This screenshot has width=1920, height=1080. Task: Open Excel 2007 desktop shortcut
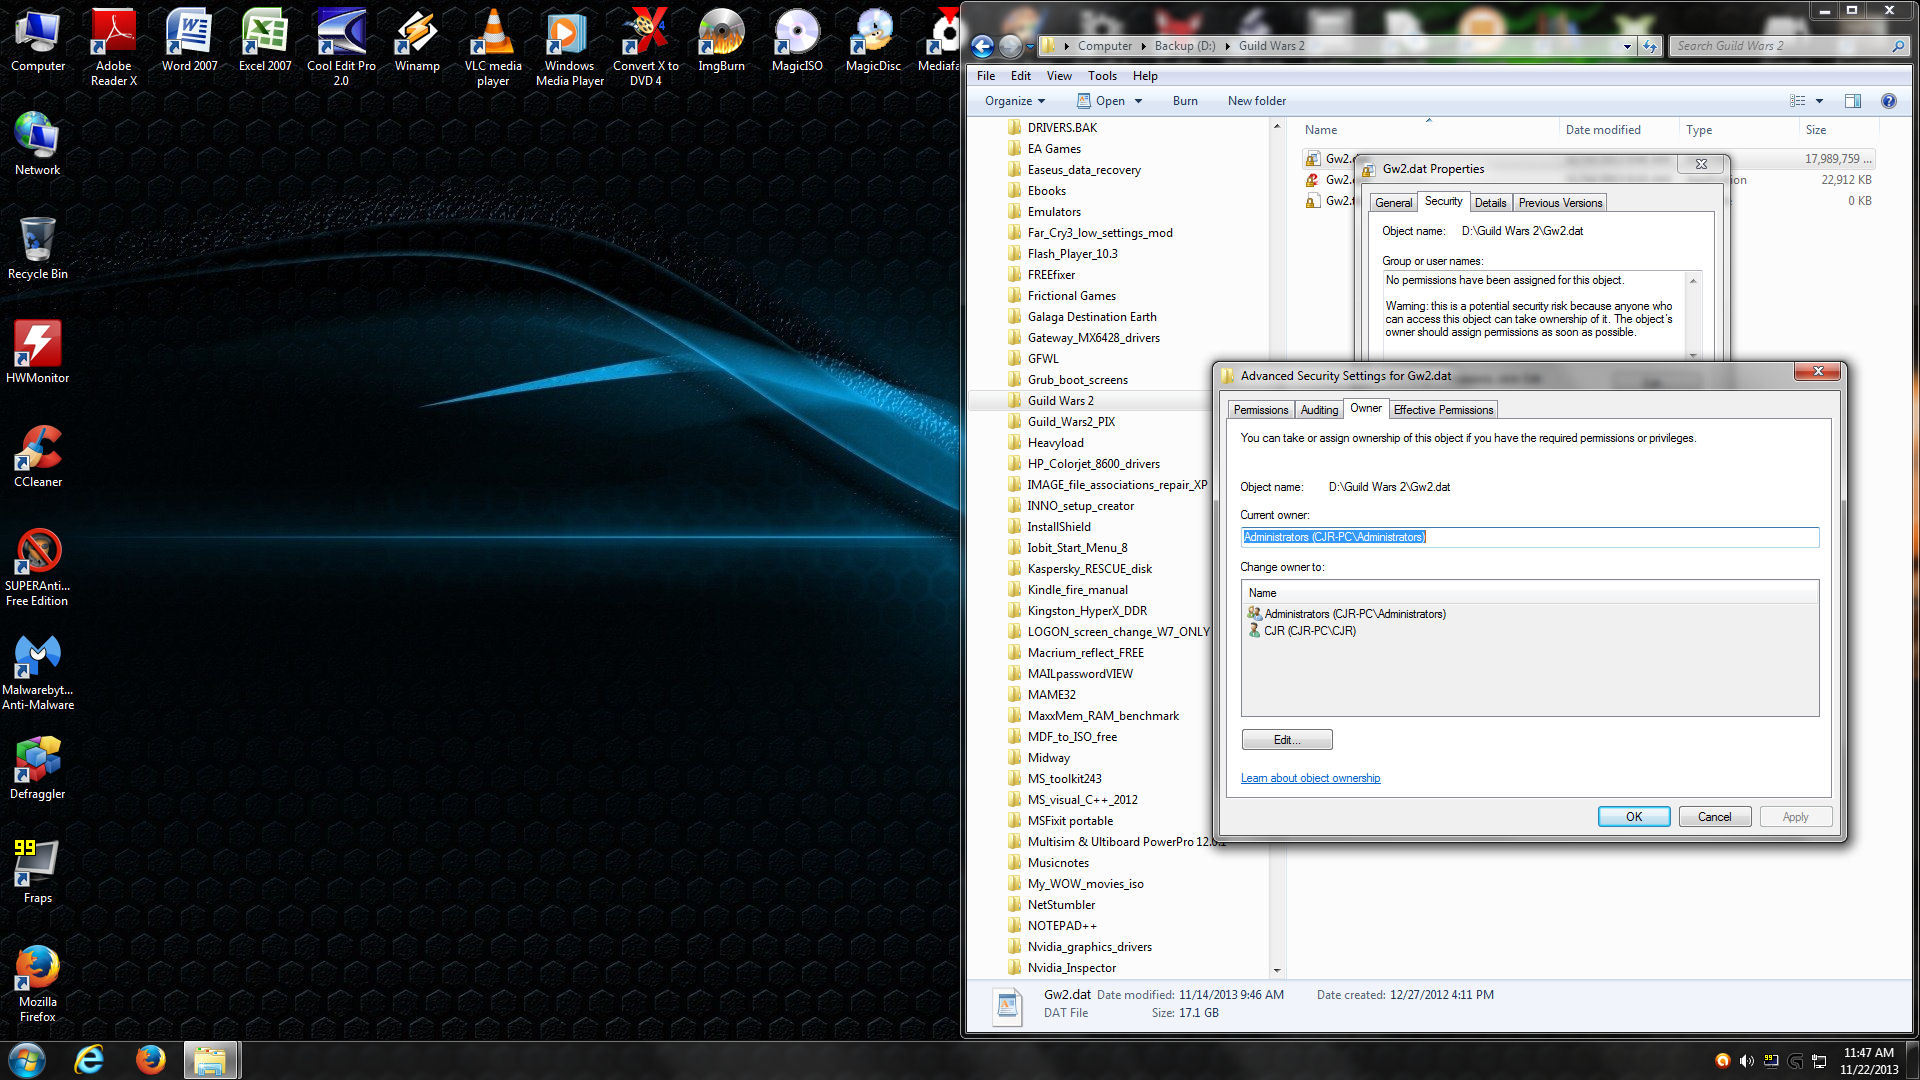[265, 40]
